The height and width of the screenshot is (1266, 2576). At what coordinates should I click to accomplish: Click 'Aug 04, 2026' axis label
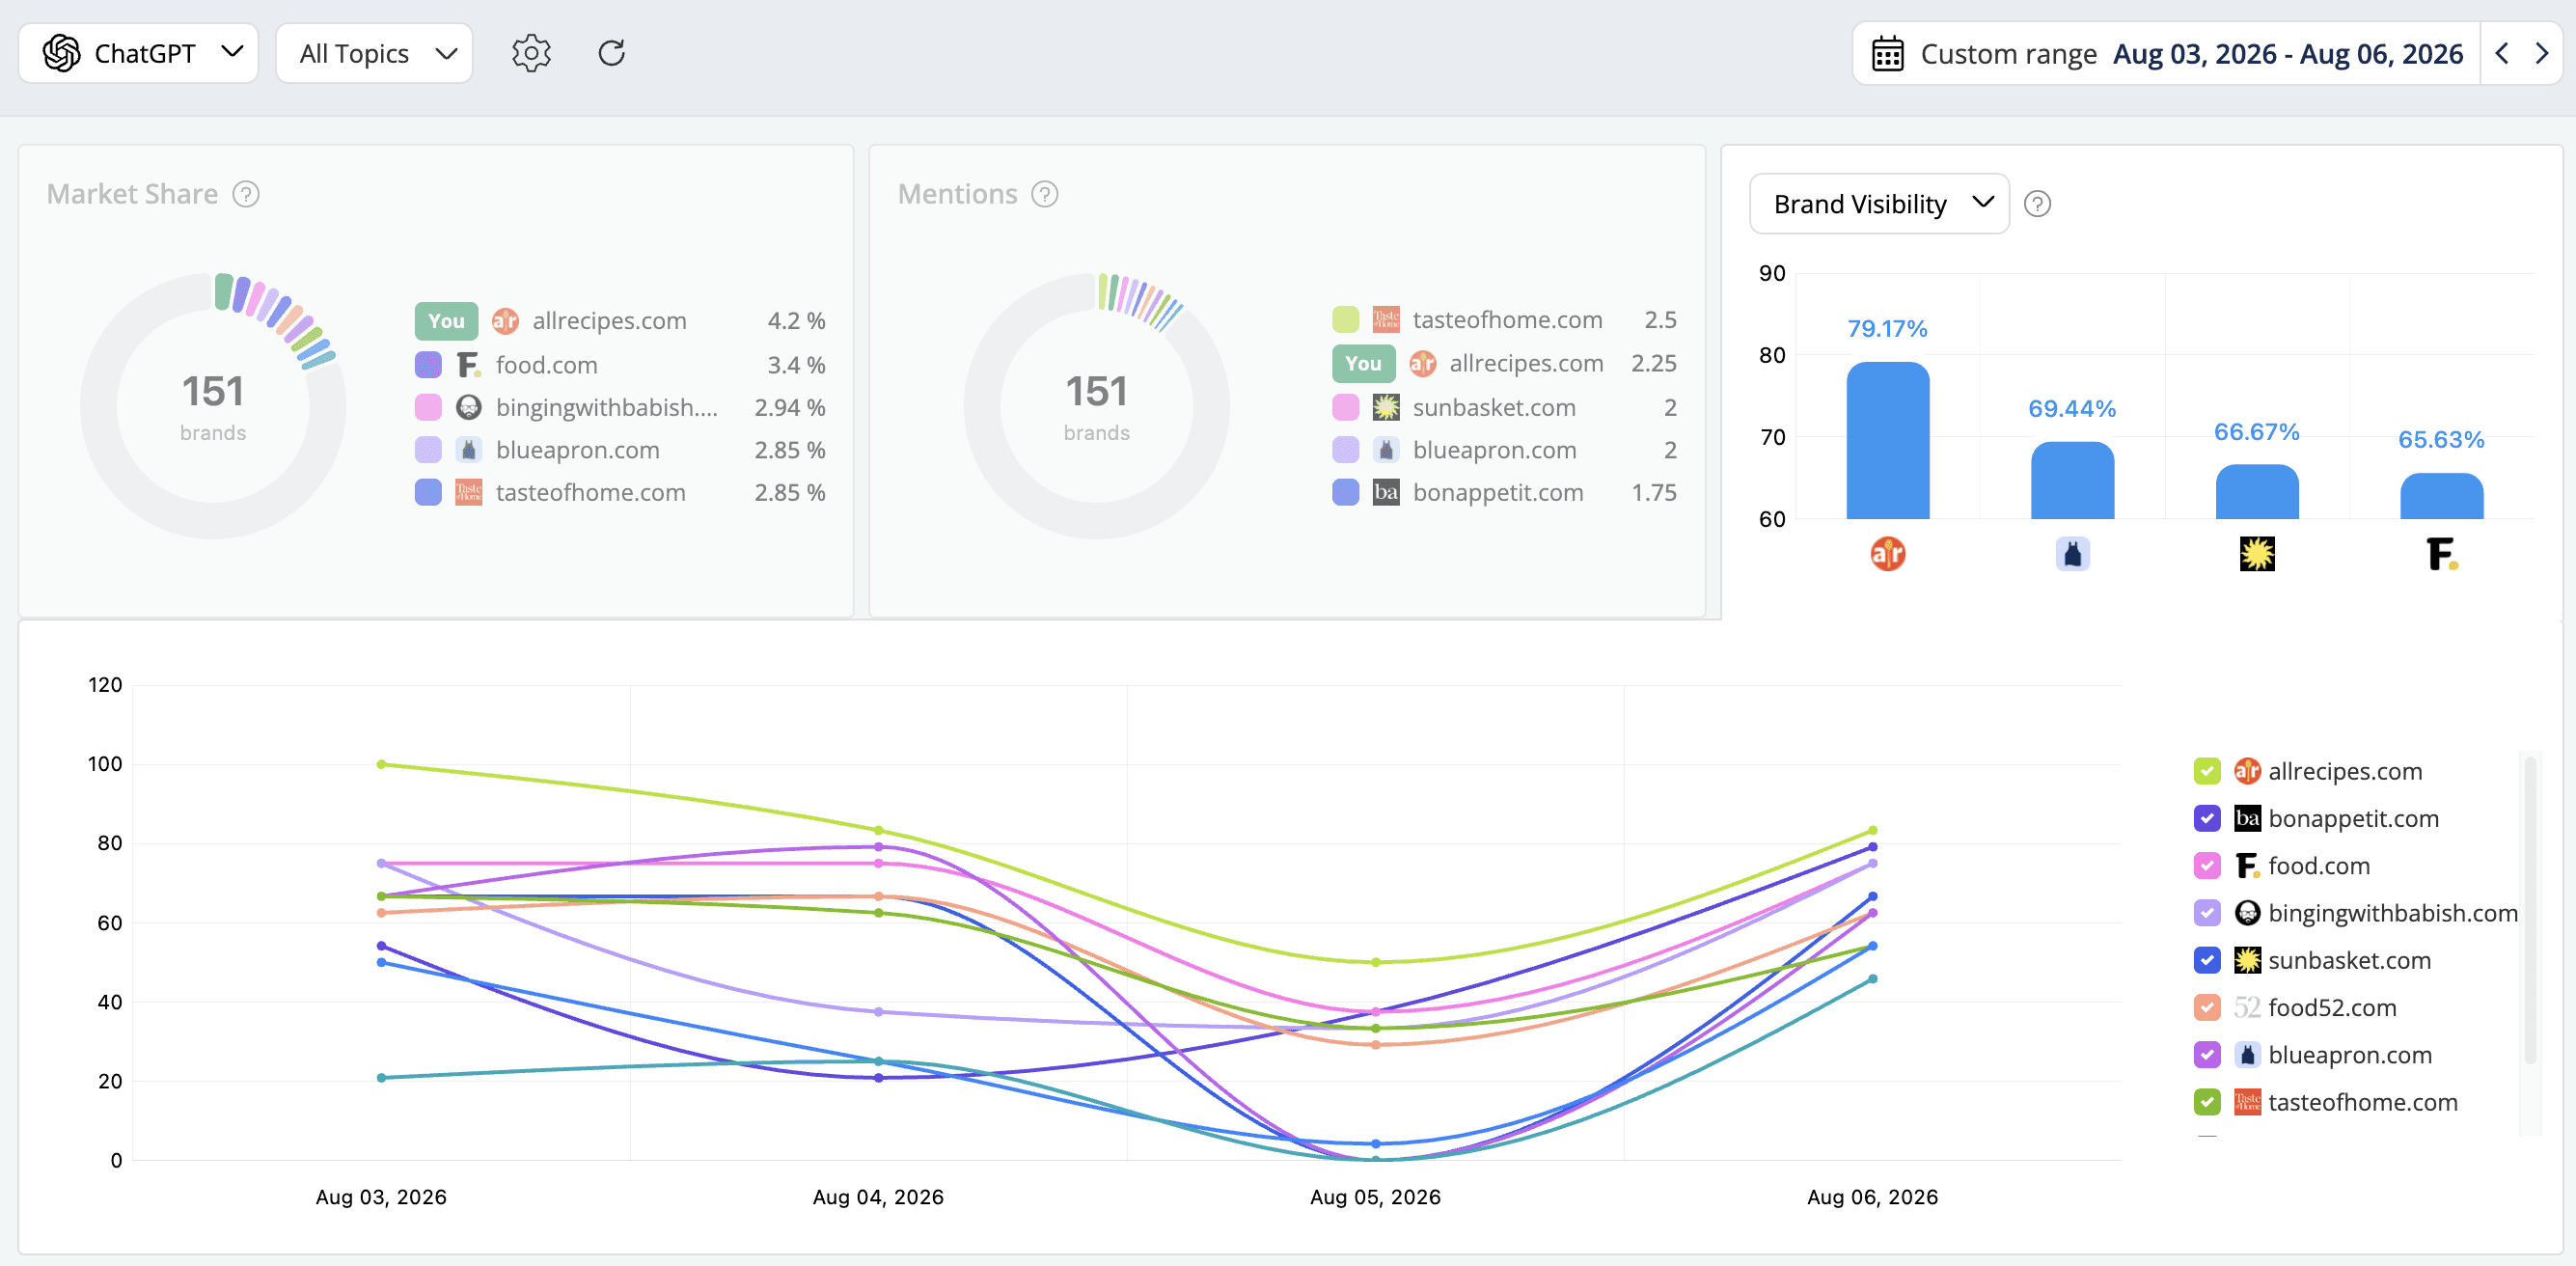pos(878,1197)
